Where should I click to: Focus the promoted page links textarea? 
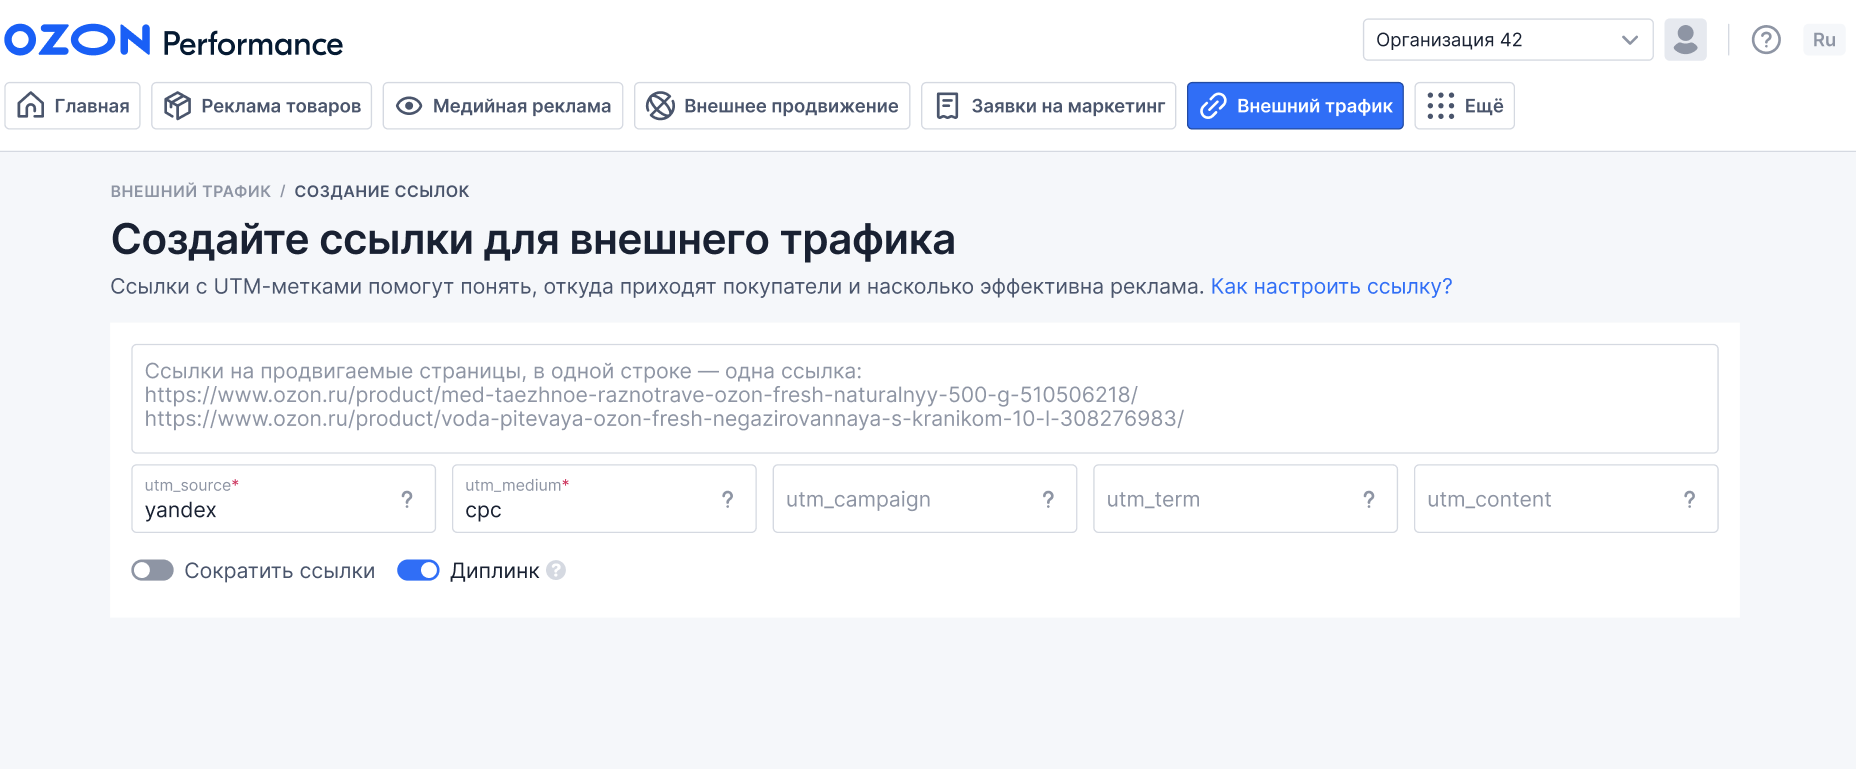925,399
